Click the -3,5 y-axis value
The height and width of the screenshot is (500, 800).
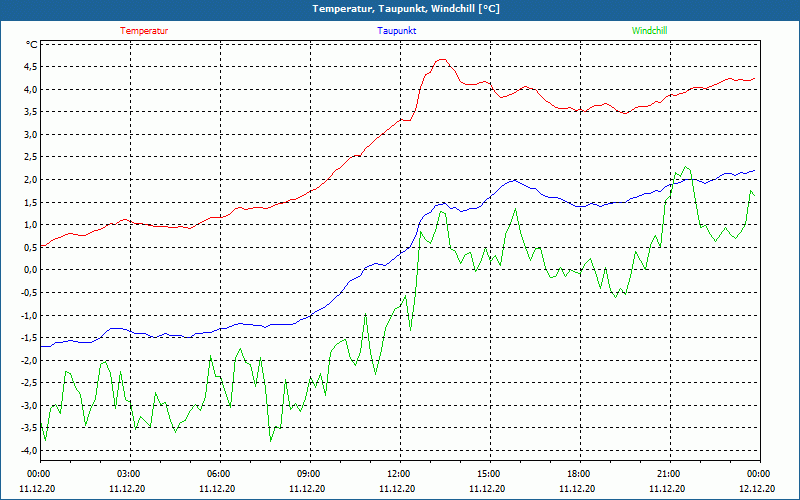point(29,428)
